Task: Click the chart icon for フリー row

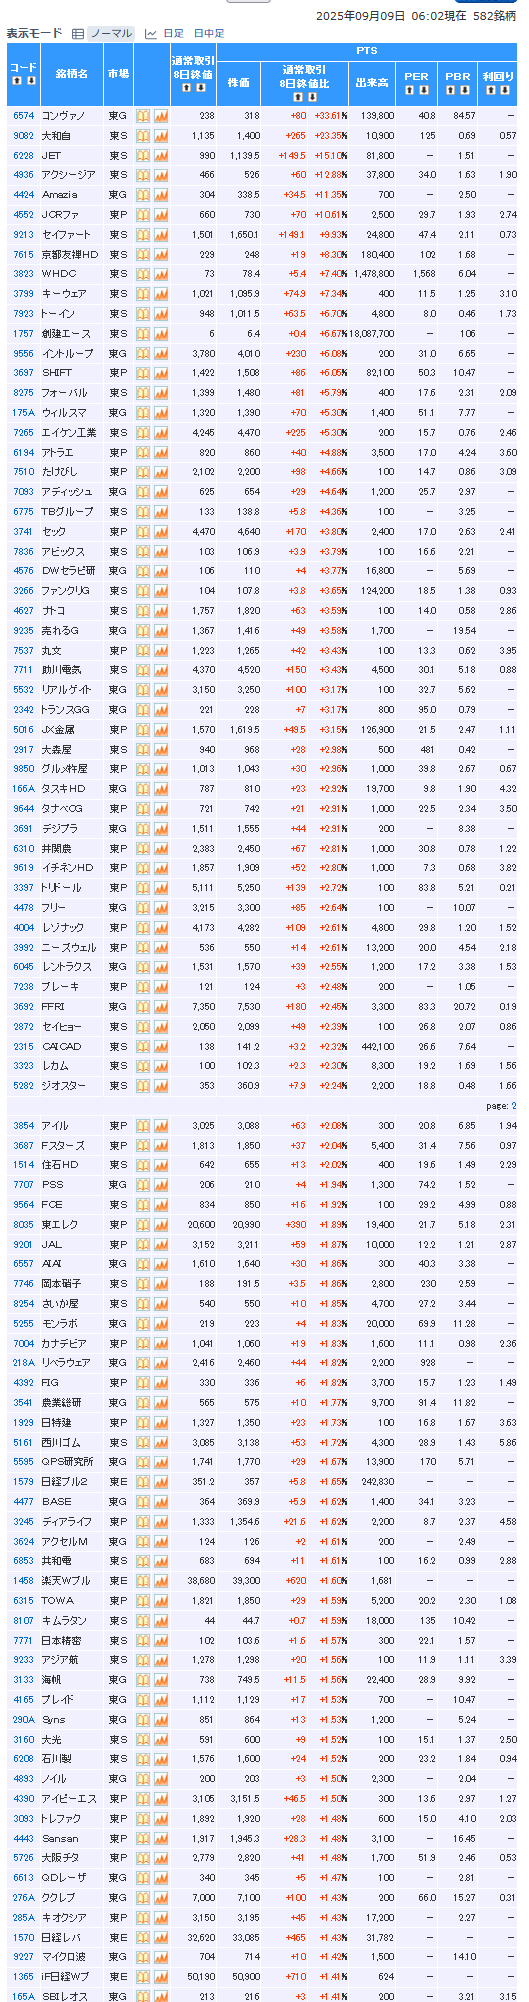Action: [x=161, y=908]
